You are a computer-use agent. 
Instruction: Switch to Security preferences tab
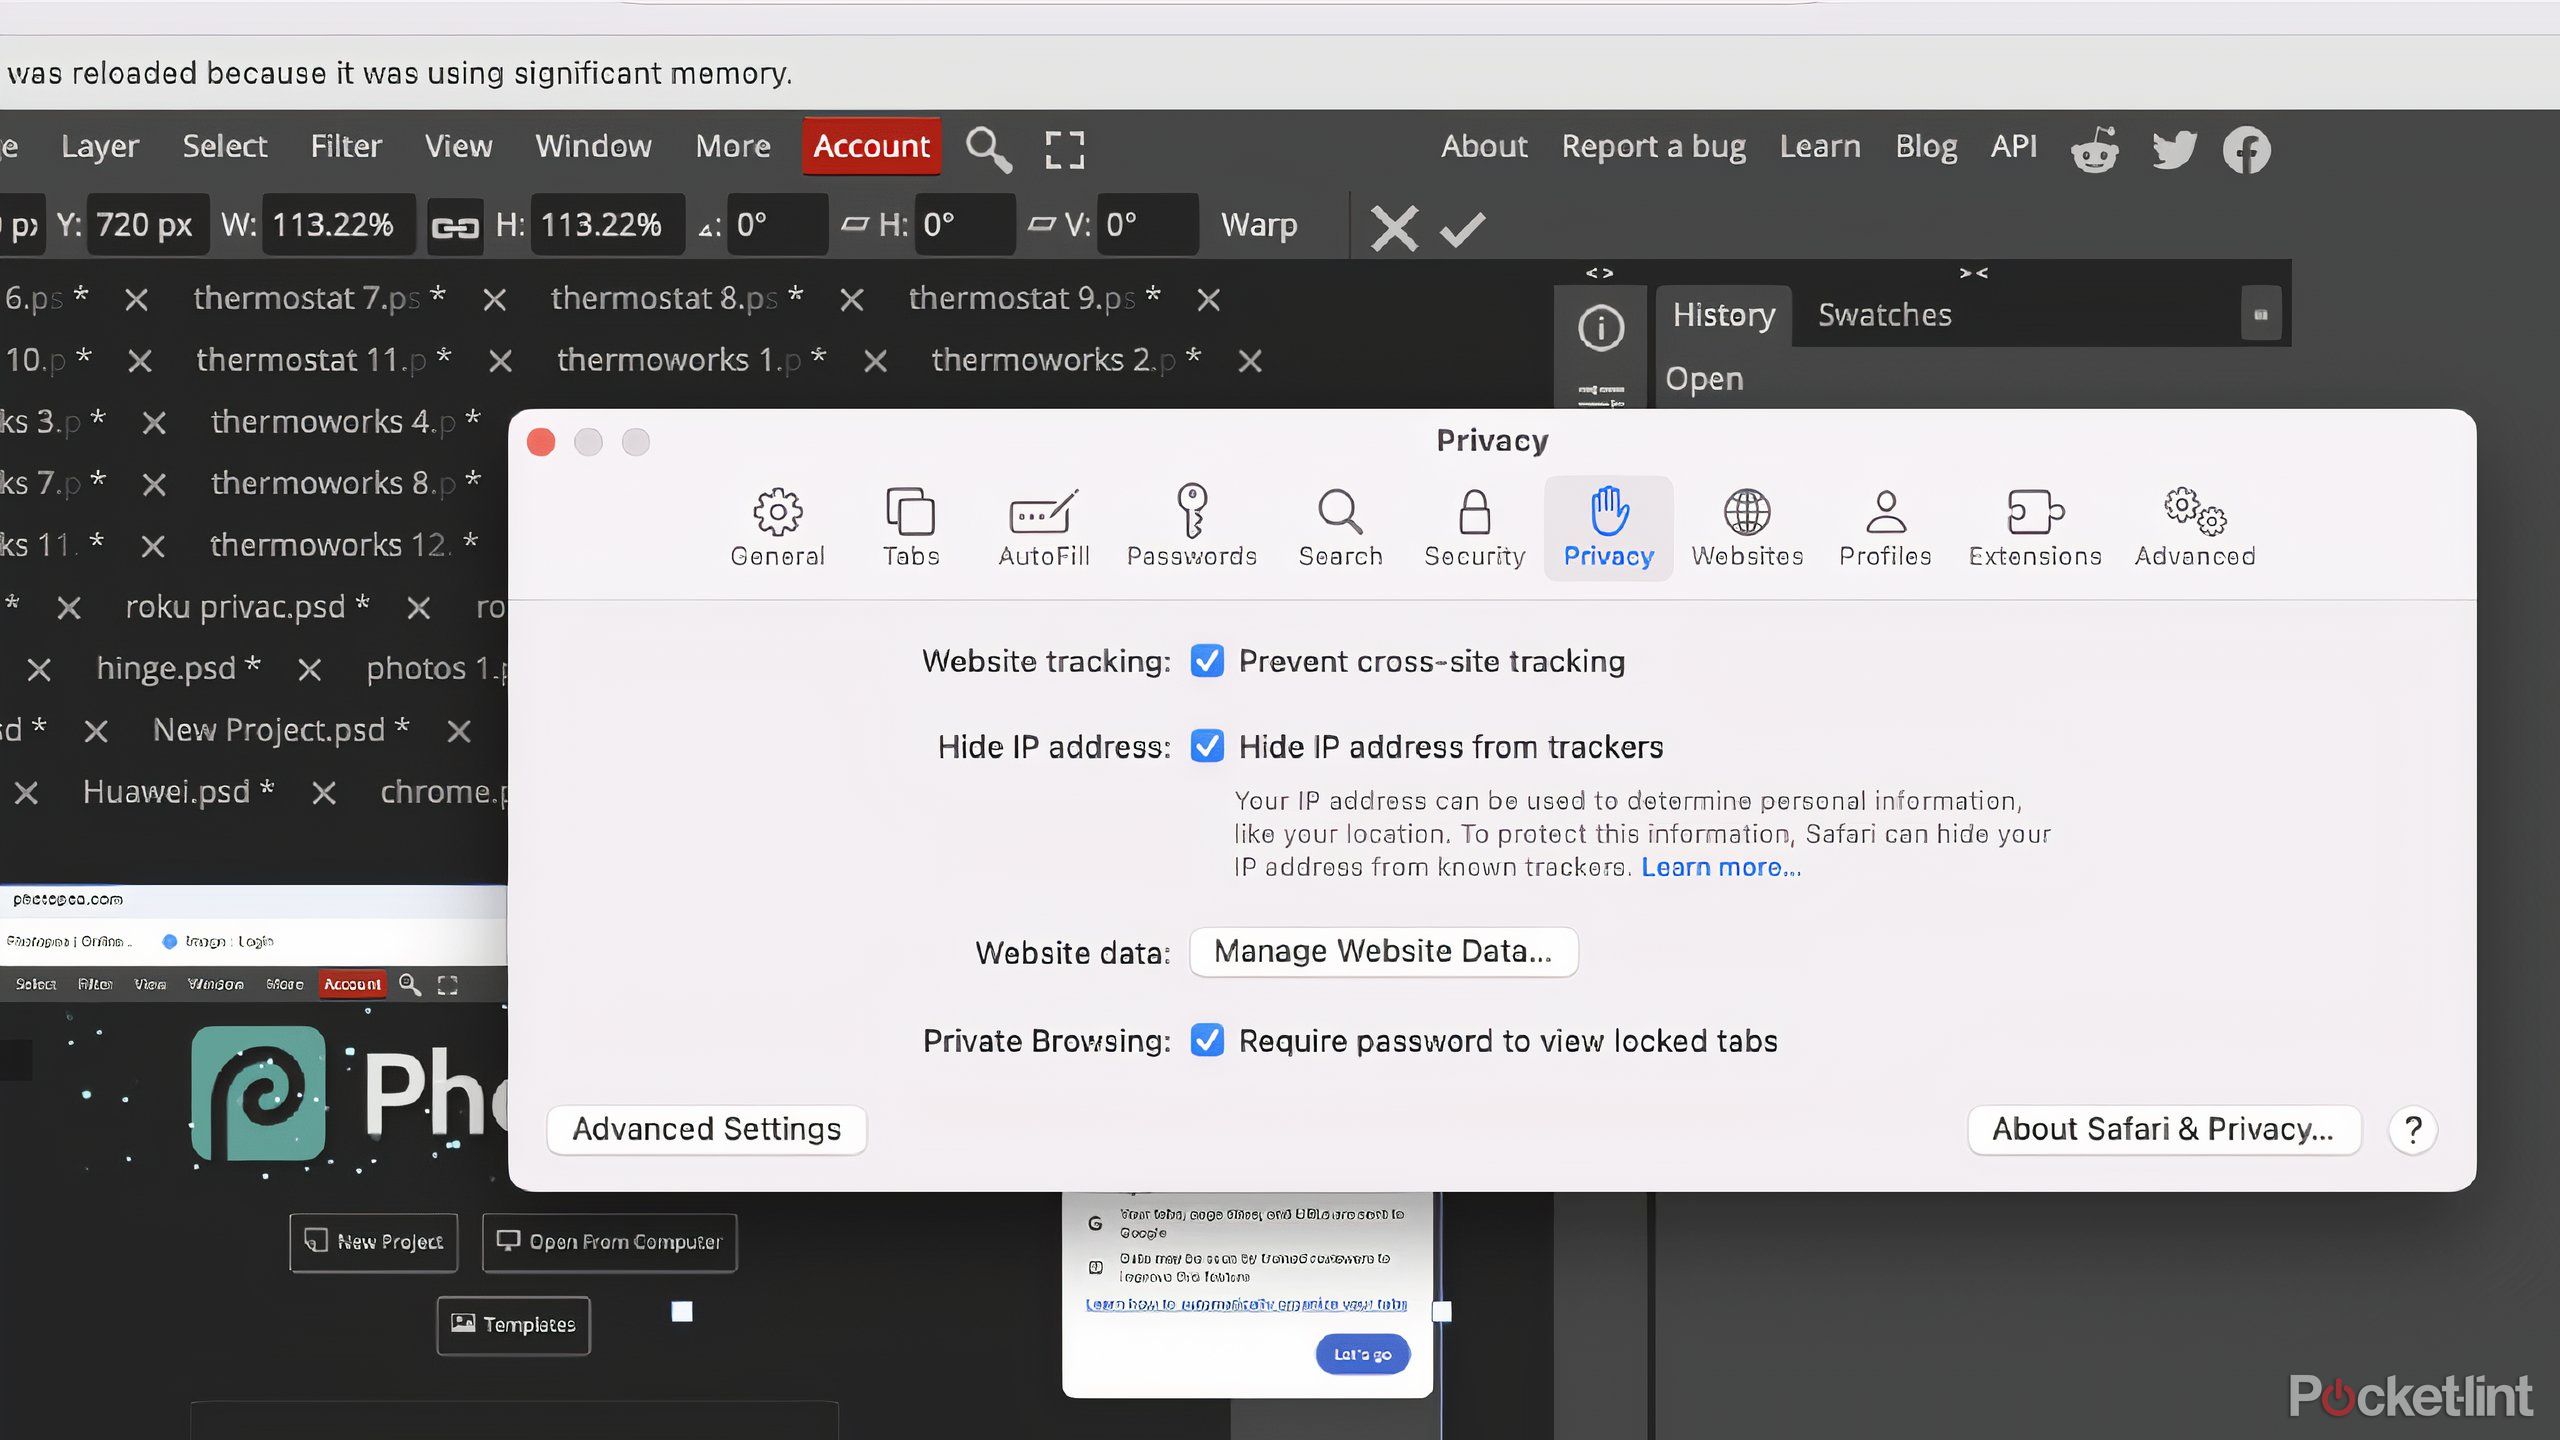coord(1473,526)
